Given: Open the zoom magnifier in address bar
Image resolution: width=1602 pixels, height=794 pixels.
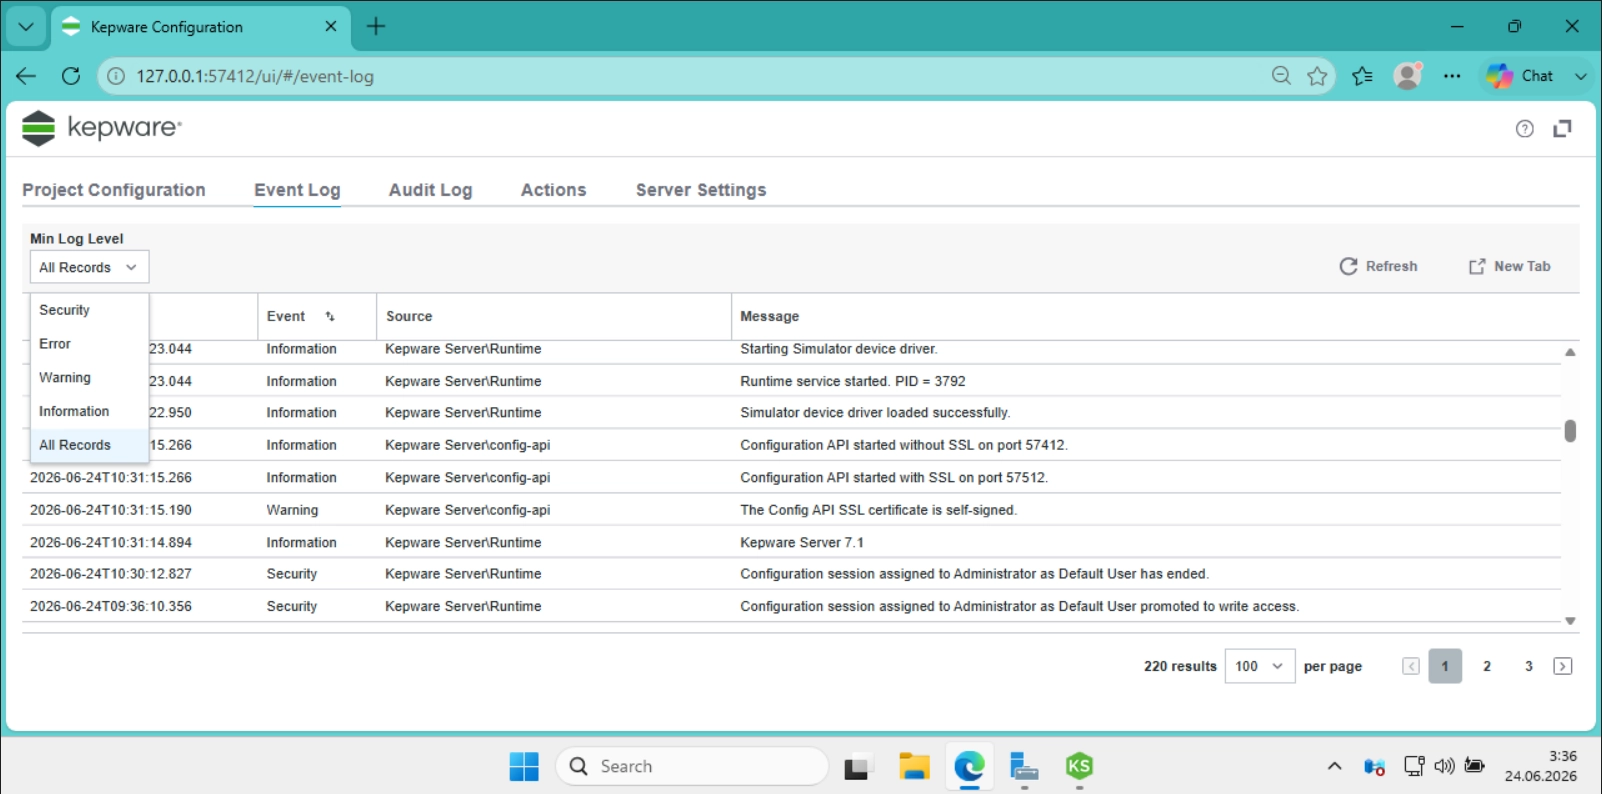Looking at the screenshot, I should tap(1281, 76).
